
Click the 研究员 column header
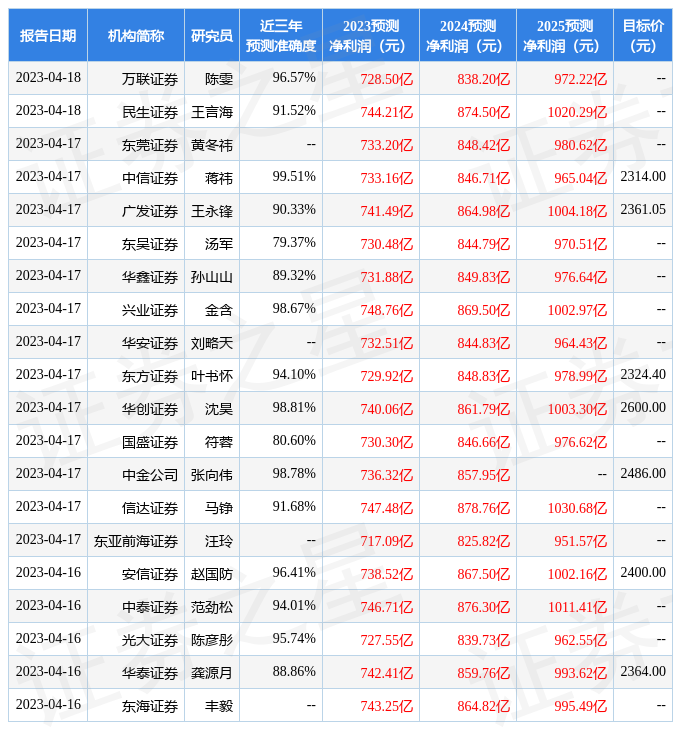coord(212,35)
